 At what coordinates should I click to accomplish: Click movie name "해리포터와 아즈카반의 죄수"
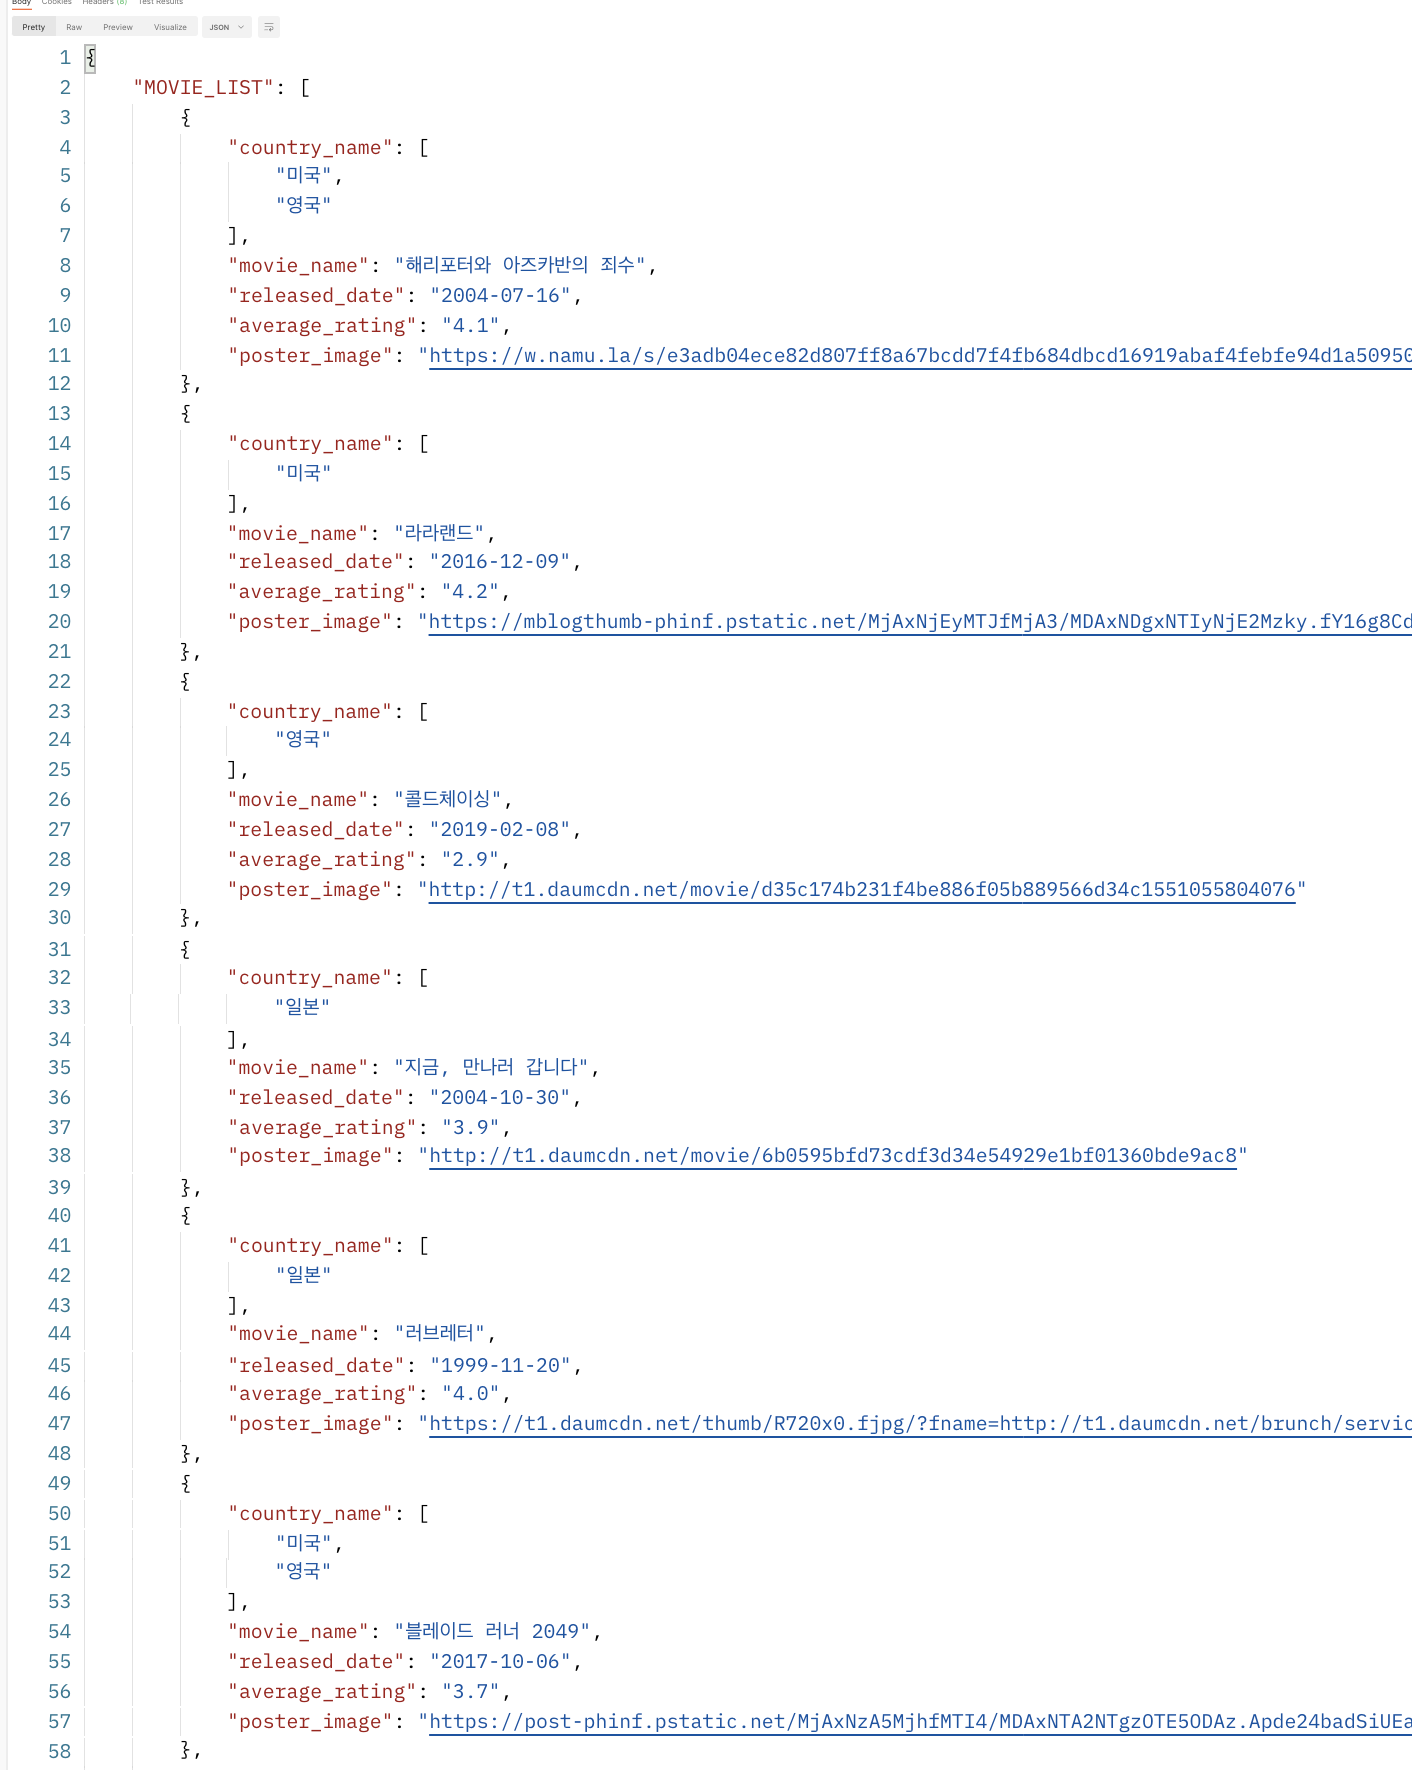[x=520, y=265]
